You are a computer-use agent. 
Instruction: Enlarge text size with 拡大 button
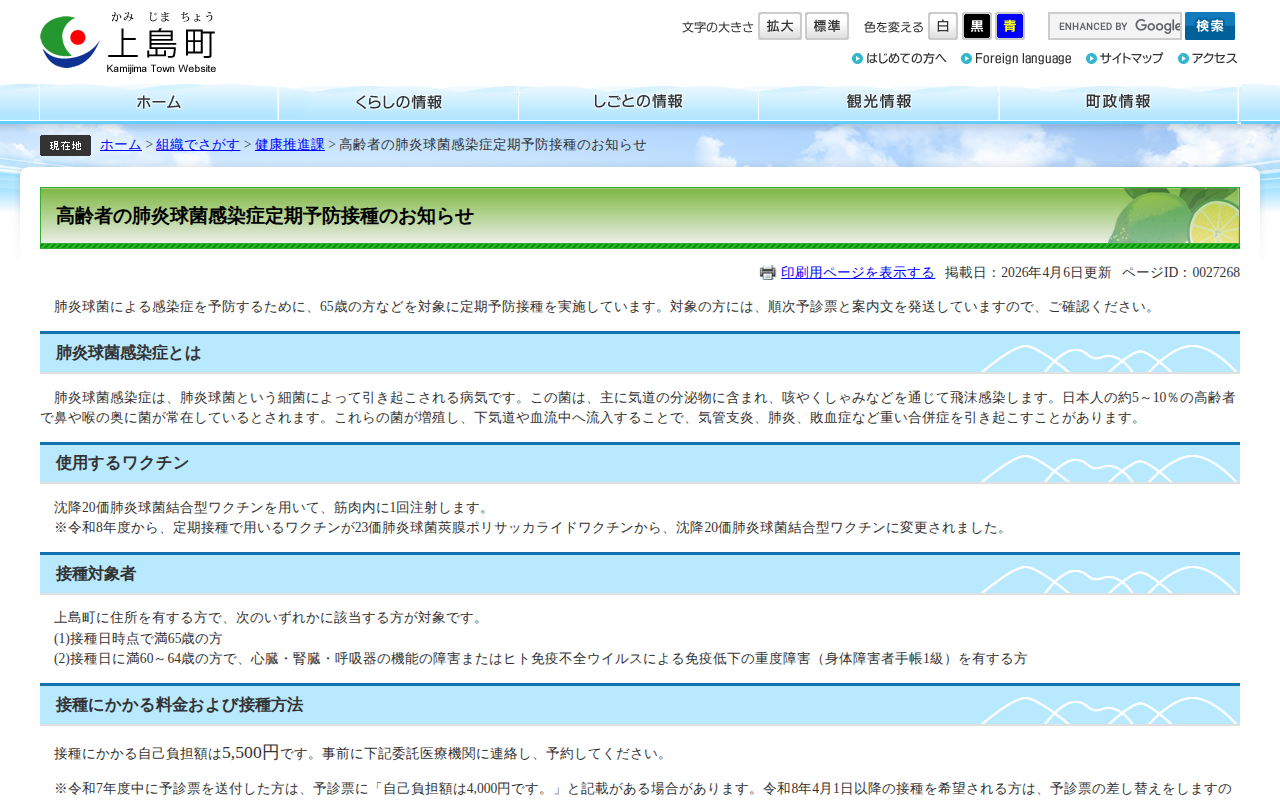[780, 26]
